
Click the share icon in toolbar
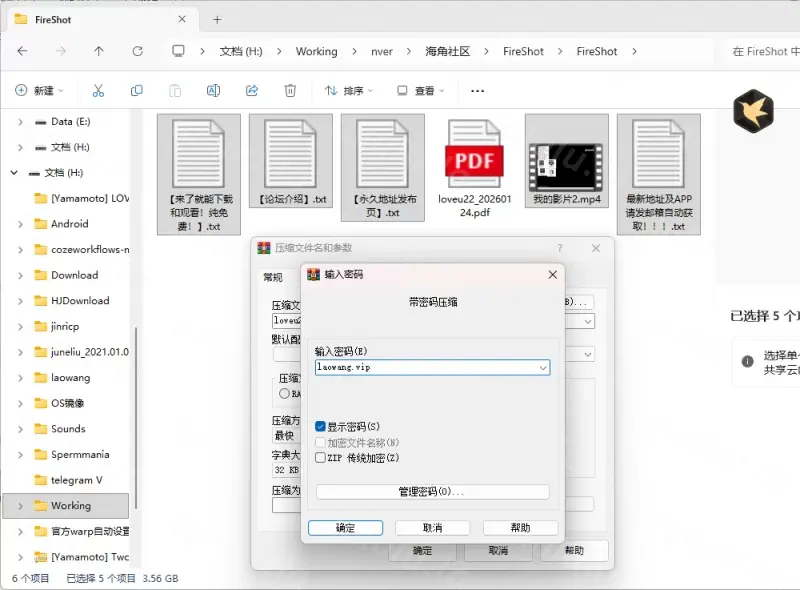click(252, 91)
